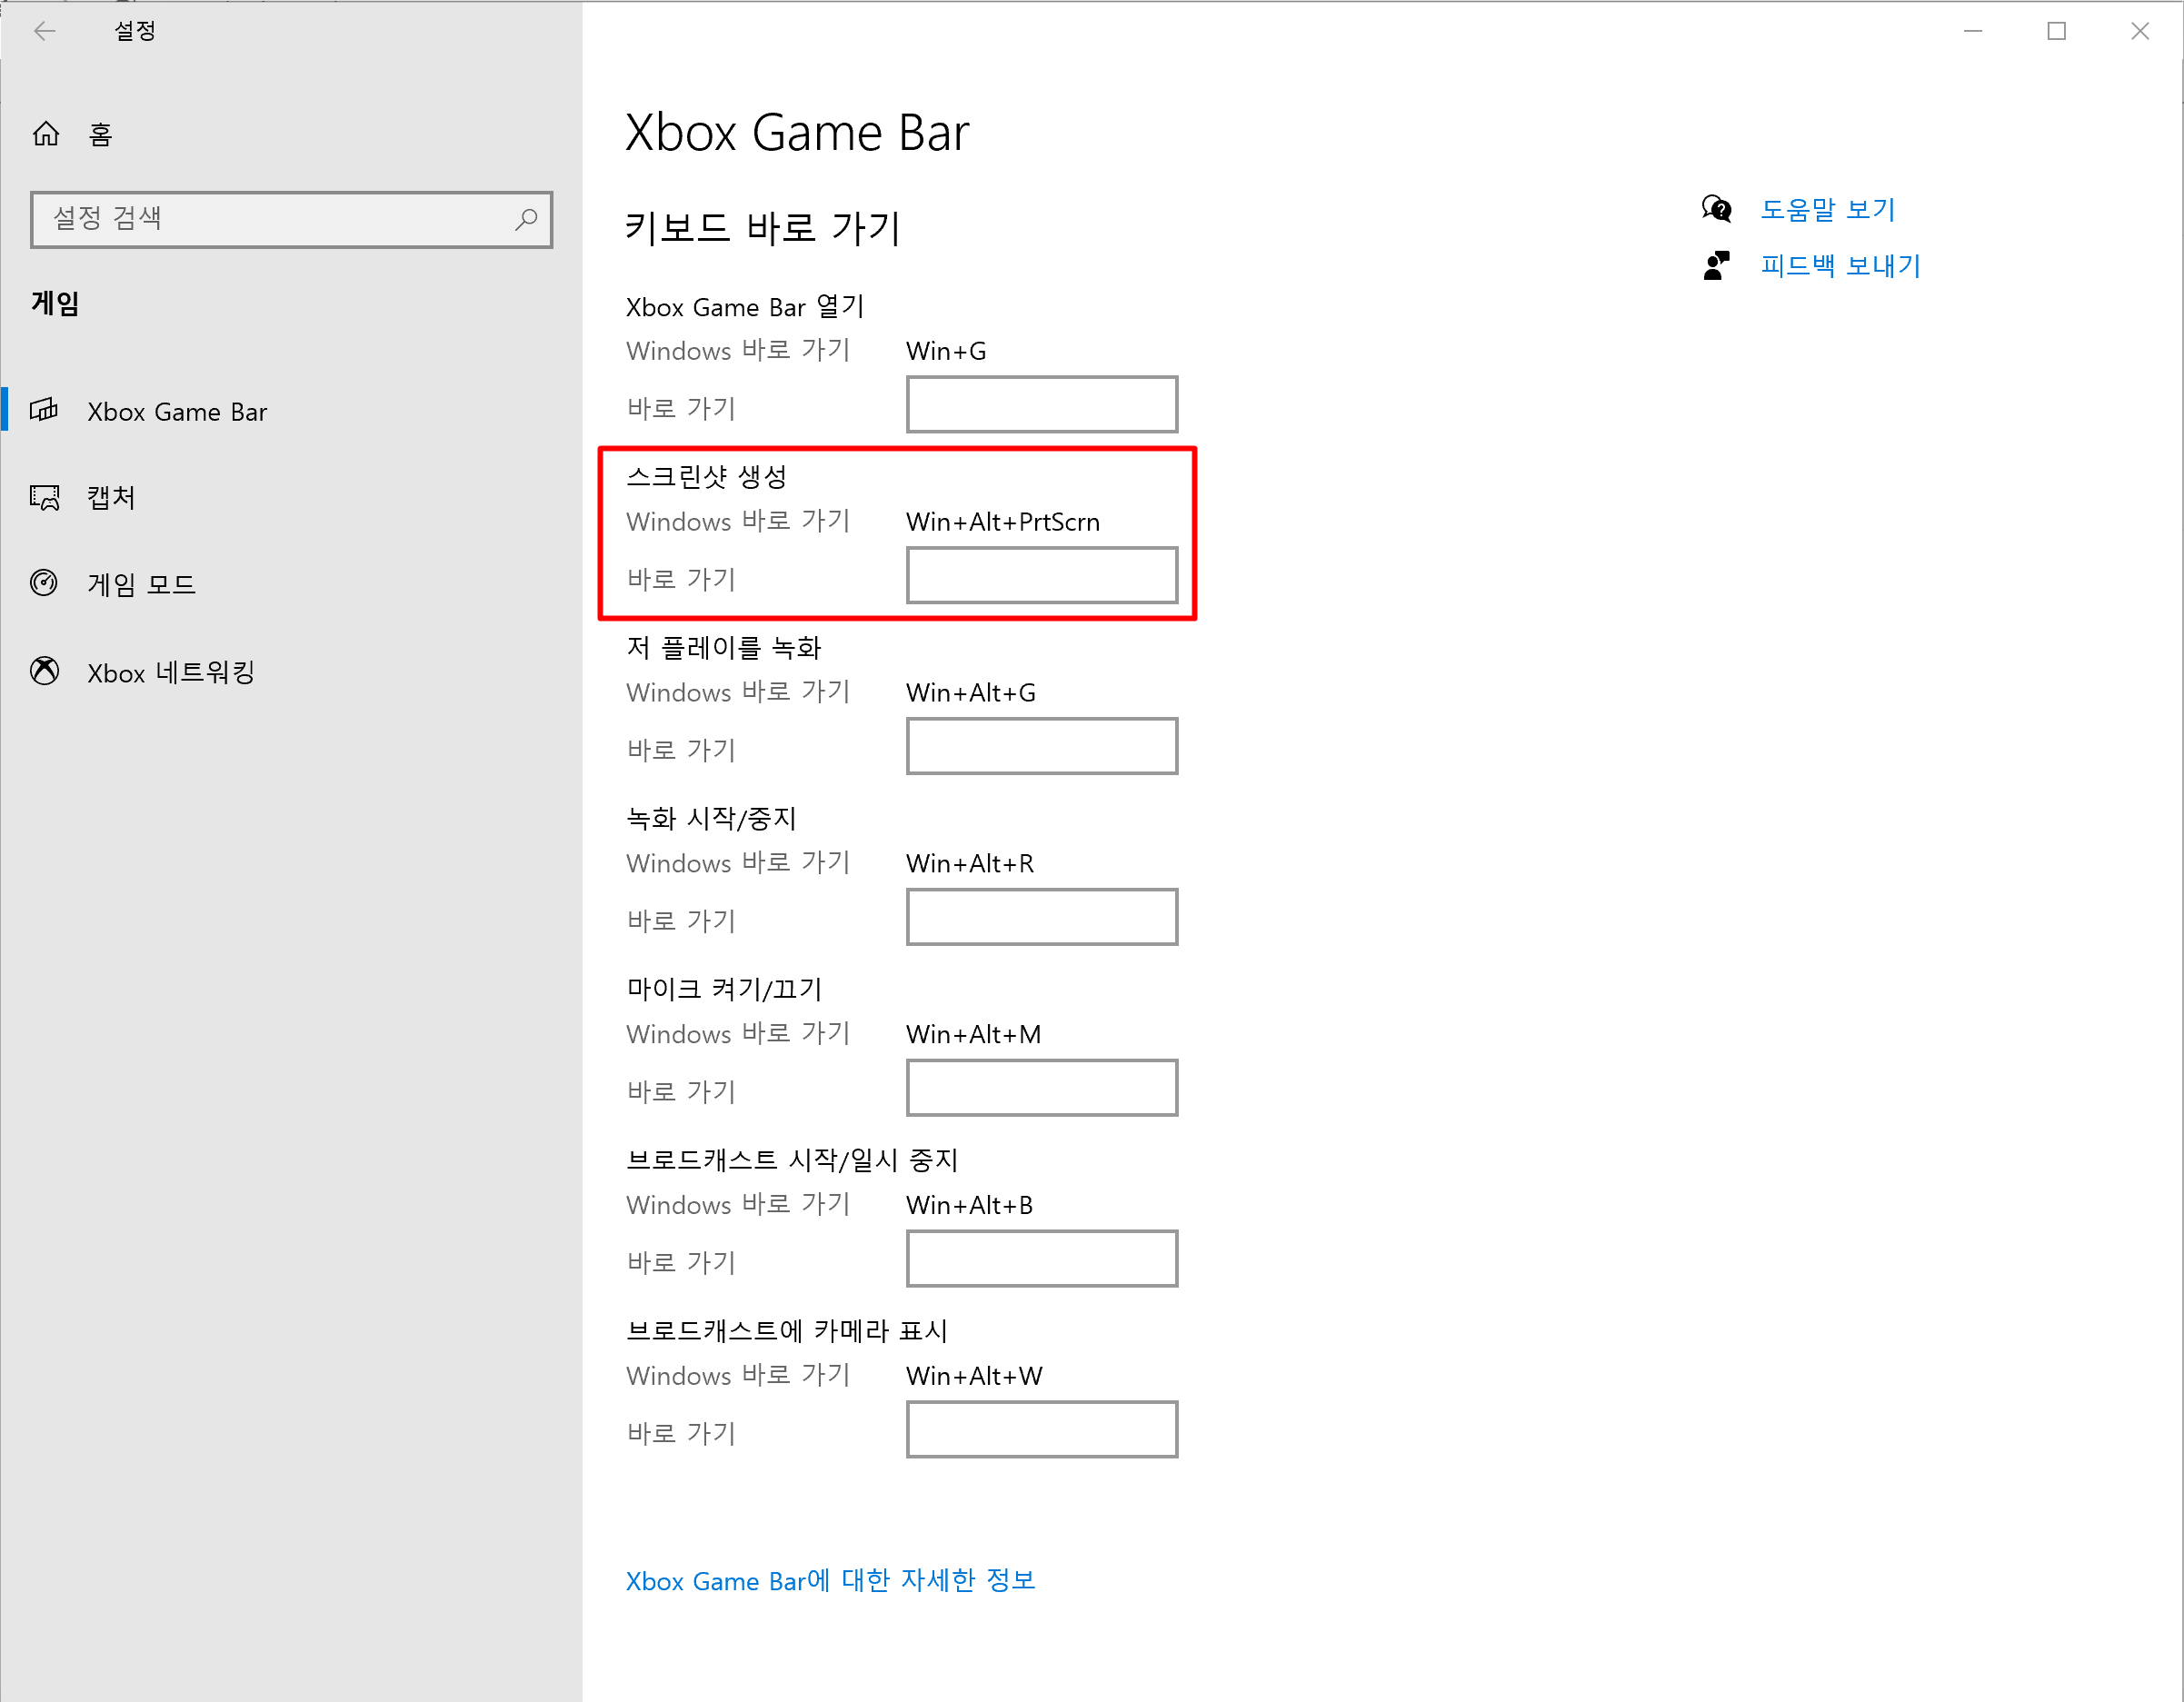Click the 도움말 보기 help bubble icon
Viewport: 2184px width, 1702px height.
point(1716,209)
